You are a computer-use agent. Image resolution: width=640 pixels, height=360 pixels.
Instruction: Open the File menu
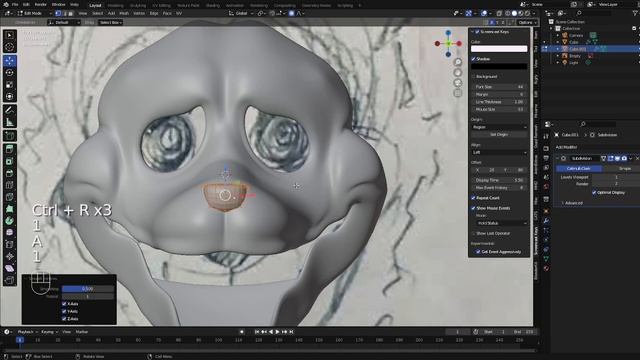point(15,4)
